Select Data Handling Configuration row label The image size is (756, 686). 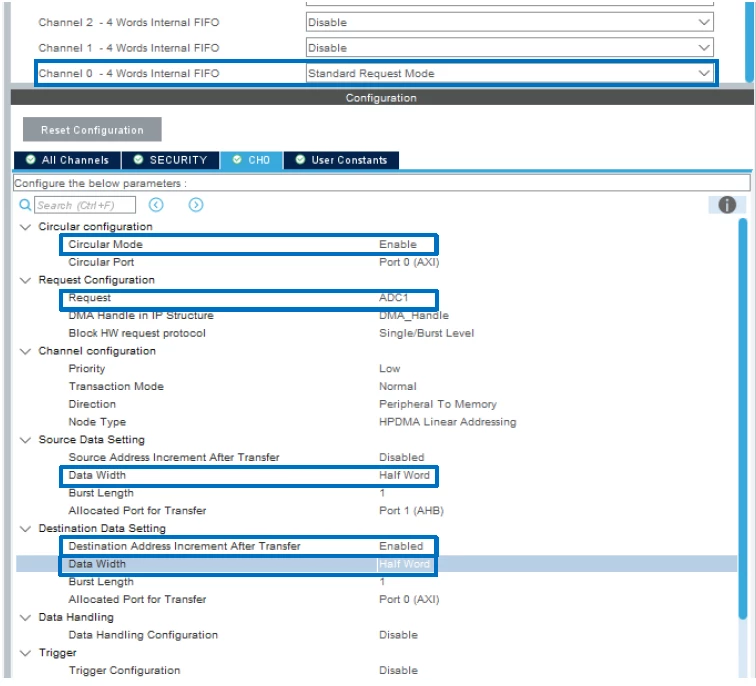143,635
